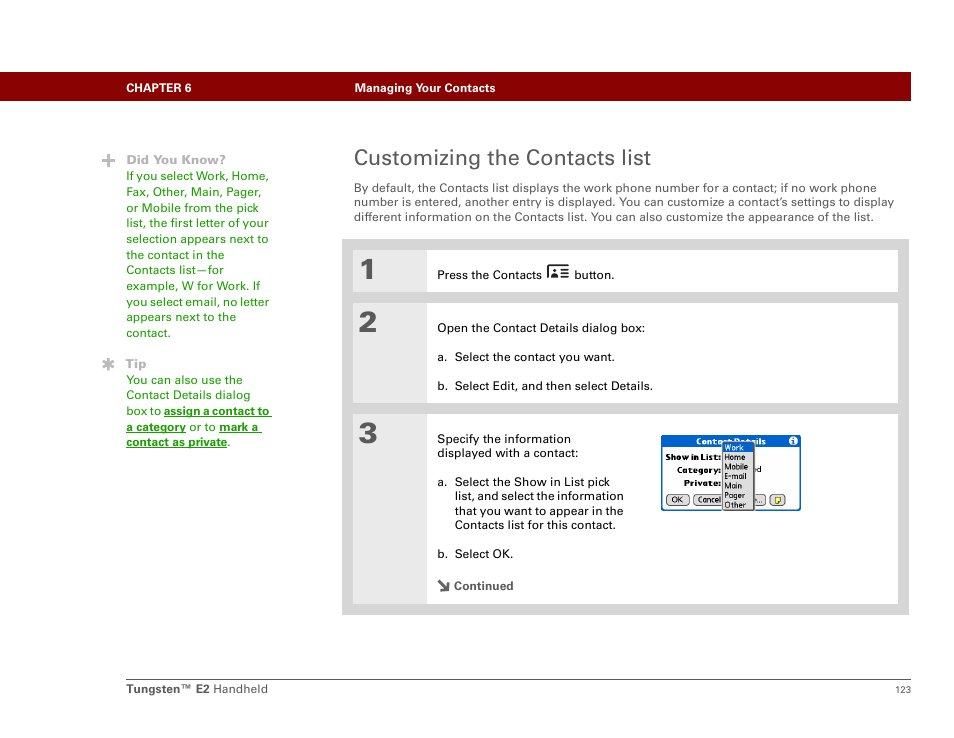Viewport: 954px width, 738px height.
Task: Click 'Open the Contact Details dialog box:' text
Action: [541, 329]
